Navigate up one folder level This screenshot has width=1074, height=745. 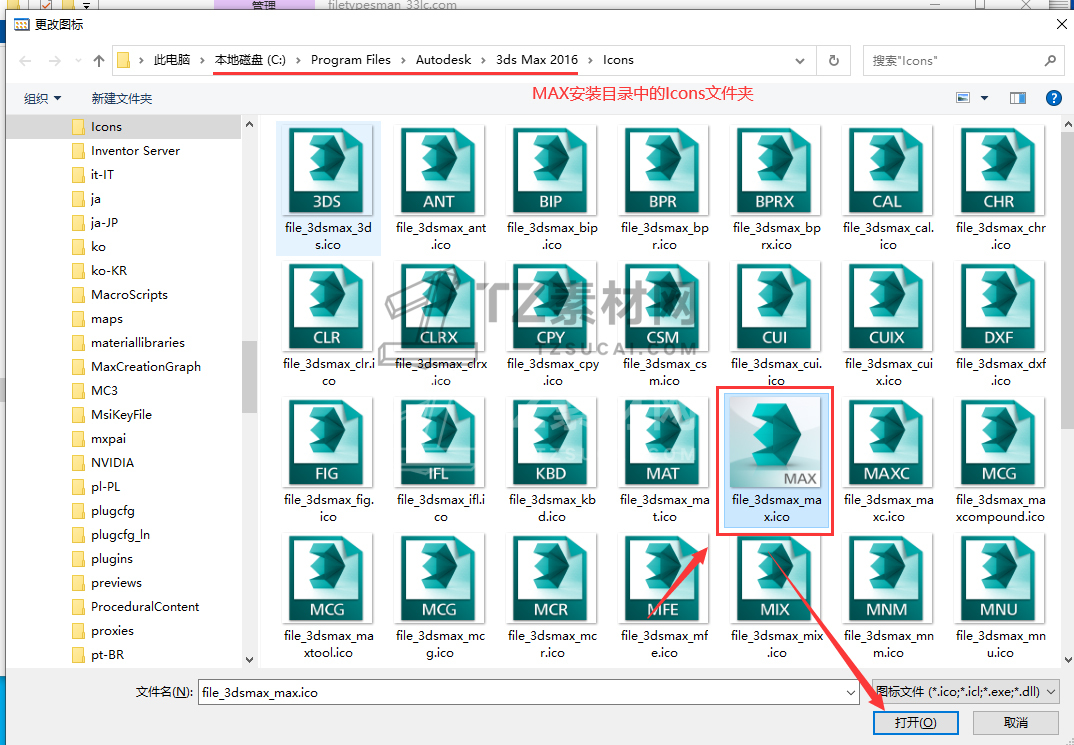click(99, 60)
